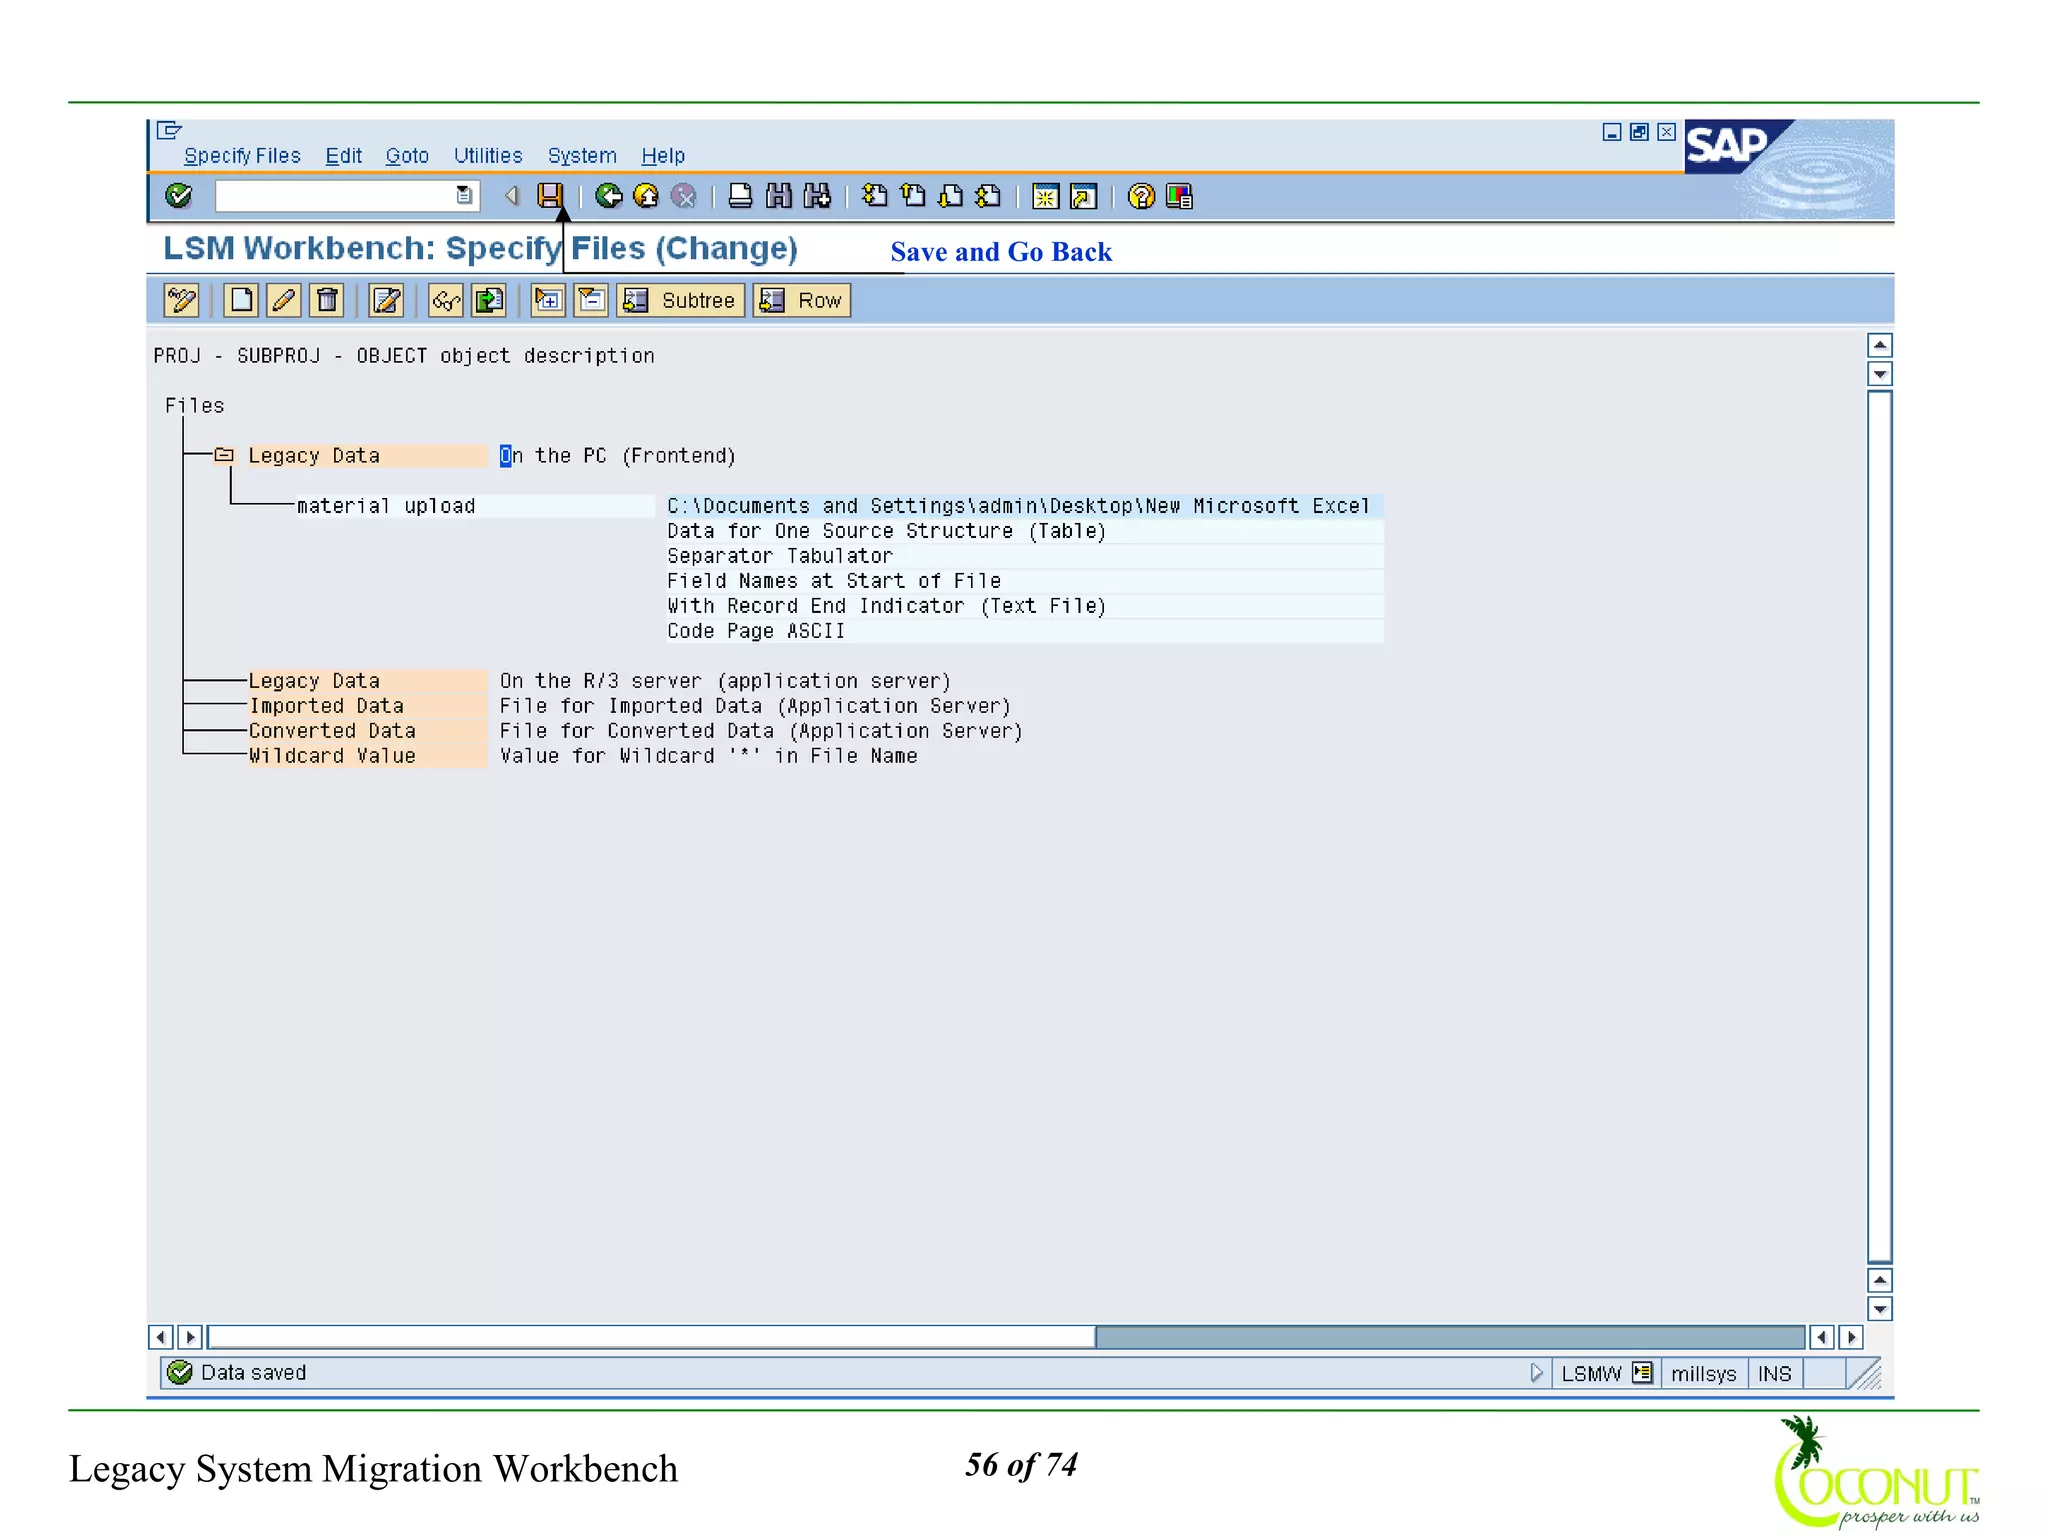Click the top scroll up arrow
This screenshot has width=2048, height=1536.
(1880, 346)
